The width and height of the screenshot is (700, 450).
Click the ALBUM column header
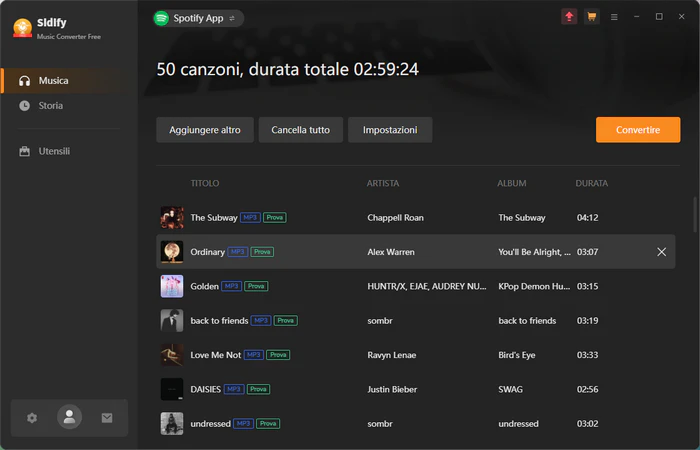[x=512, y=183]
